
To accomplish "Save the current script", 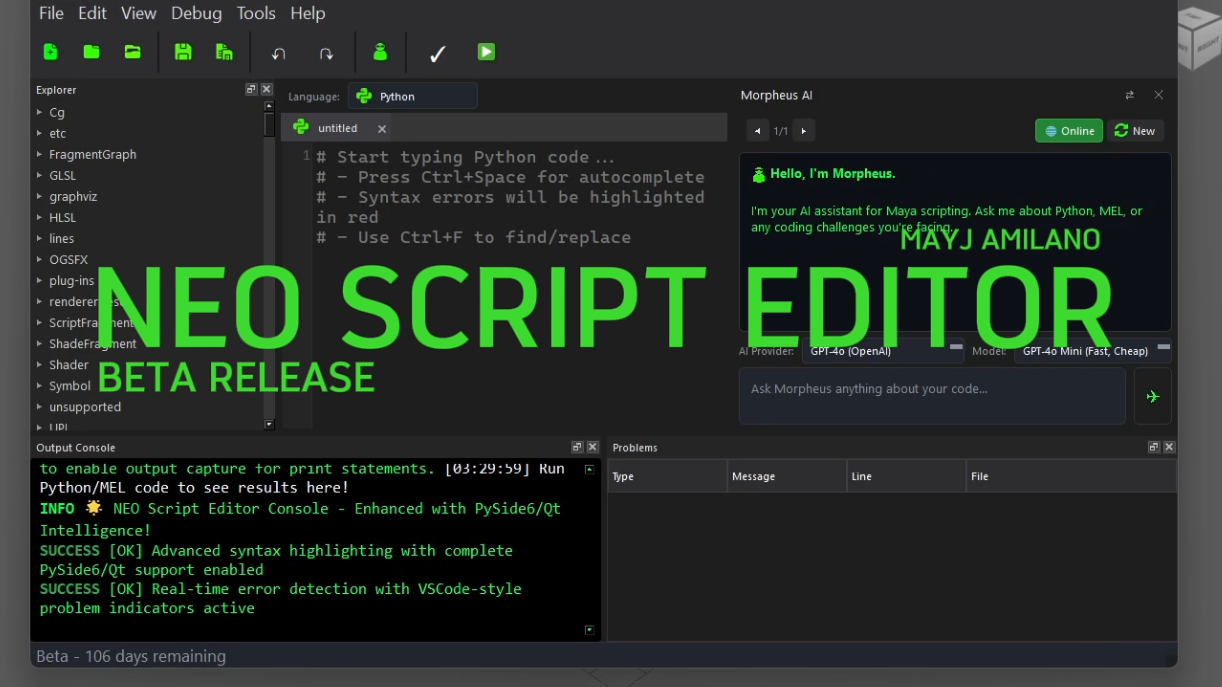I will 183,51.
